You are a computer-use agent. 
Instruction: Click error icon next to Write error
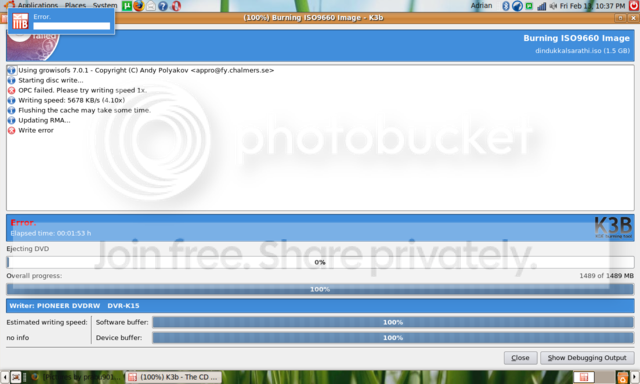(11, 130)
